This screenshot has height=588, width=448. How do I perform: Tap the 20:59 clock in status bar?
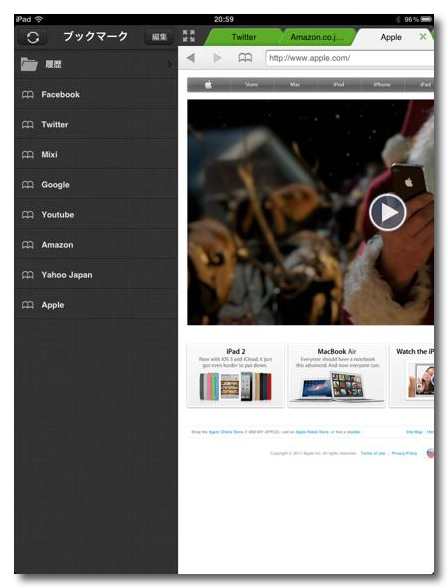[x=224, y=19]
